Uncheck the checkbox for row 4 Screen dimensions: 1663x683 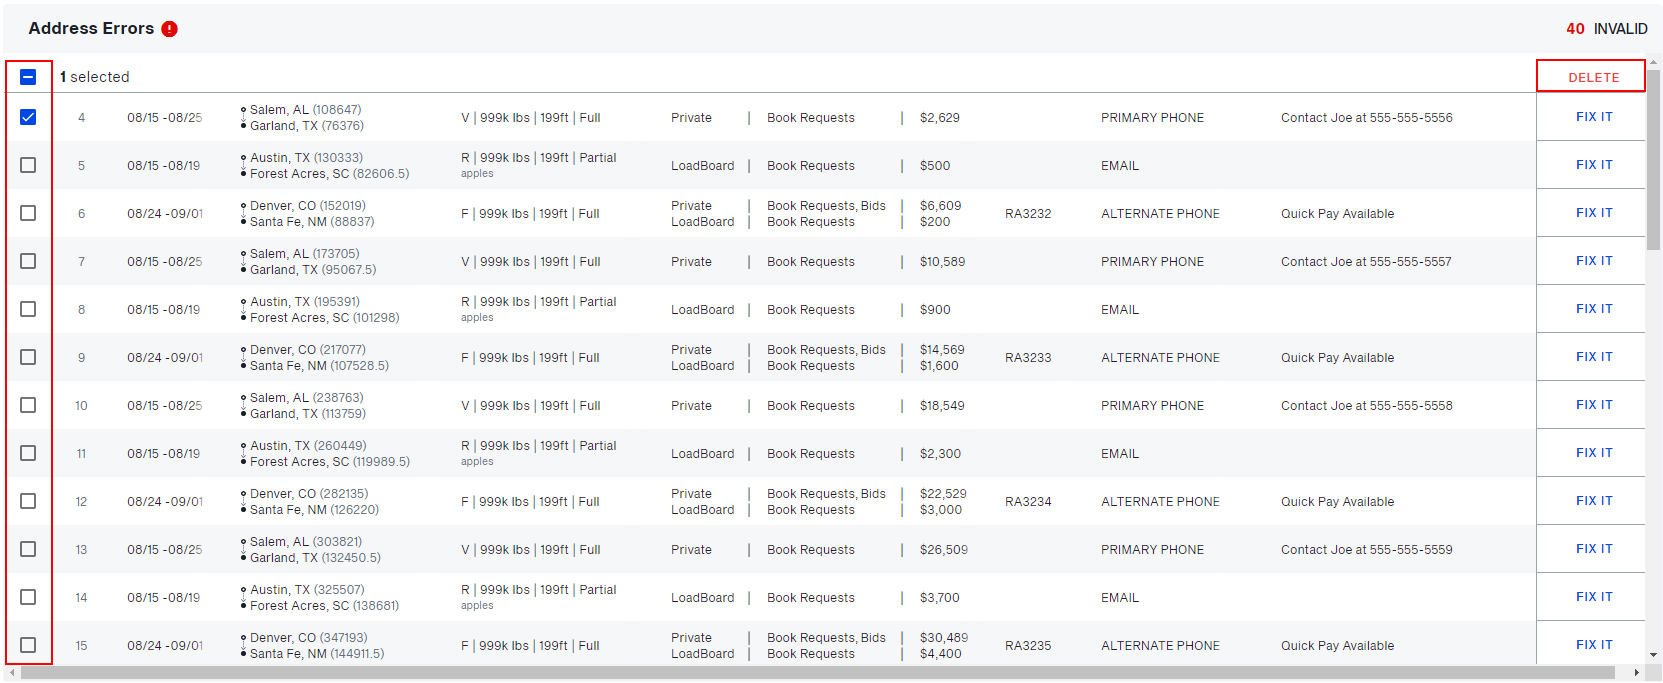point(28,117)
